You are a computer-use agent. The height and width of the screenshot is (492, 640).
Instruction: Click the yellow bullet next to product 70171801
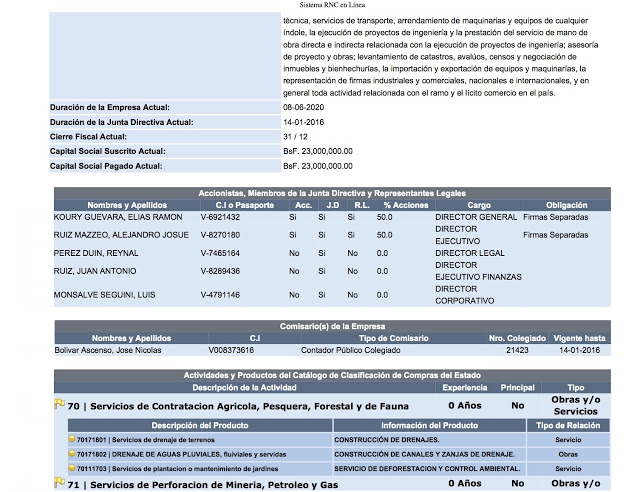(72, 439)
